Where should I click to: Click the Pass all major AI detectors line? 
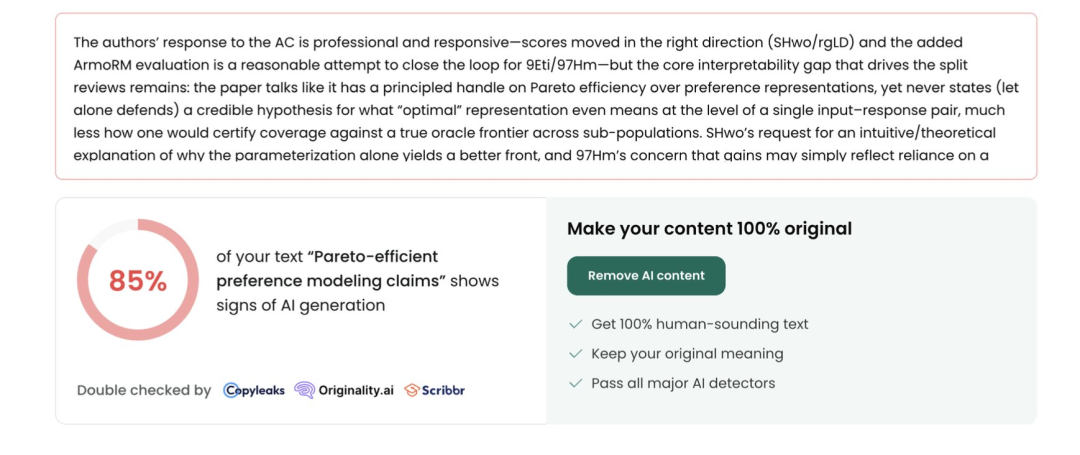[x=683, y=383]
